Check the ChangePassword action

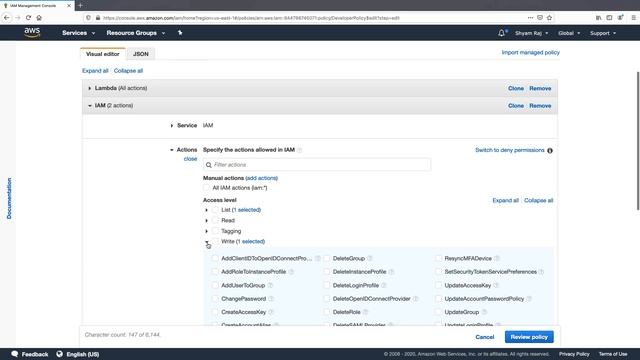pos(215,299)
